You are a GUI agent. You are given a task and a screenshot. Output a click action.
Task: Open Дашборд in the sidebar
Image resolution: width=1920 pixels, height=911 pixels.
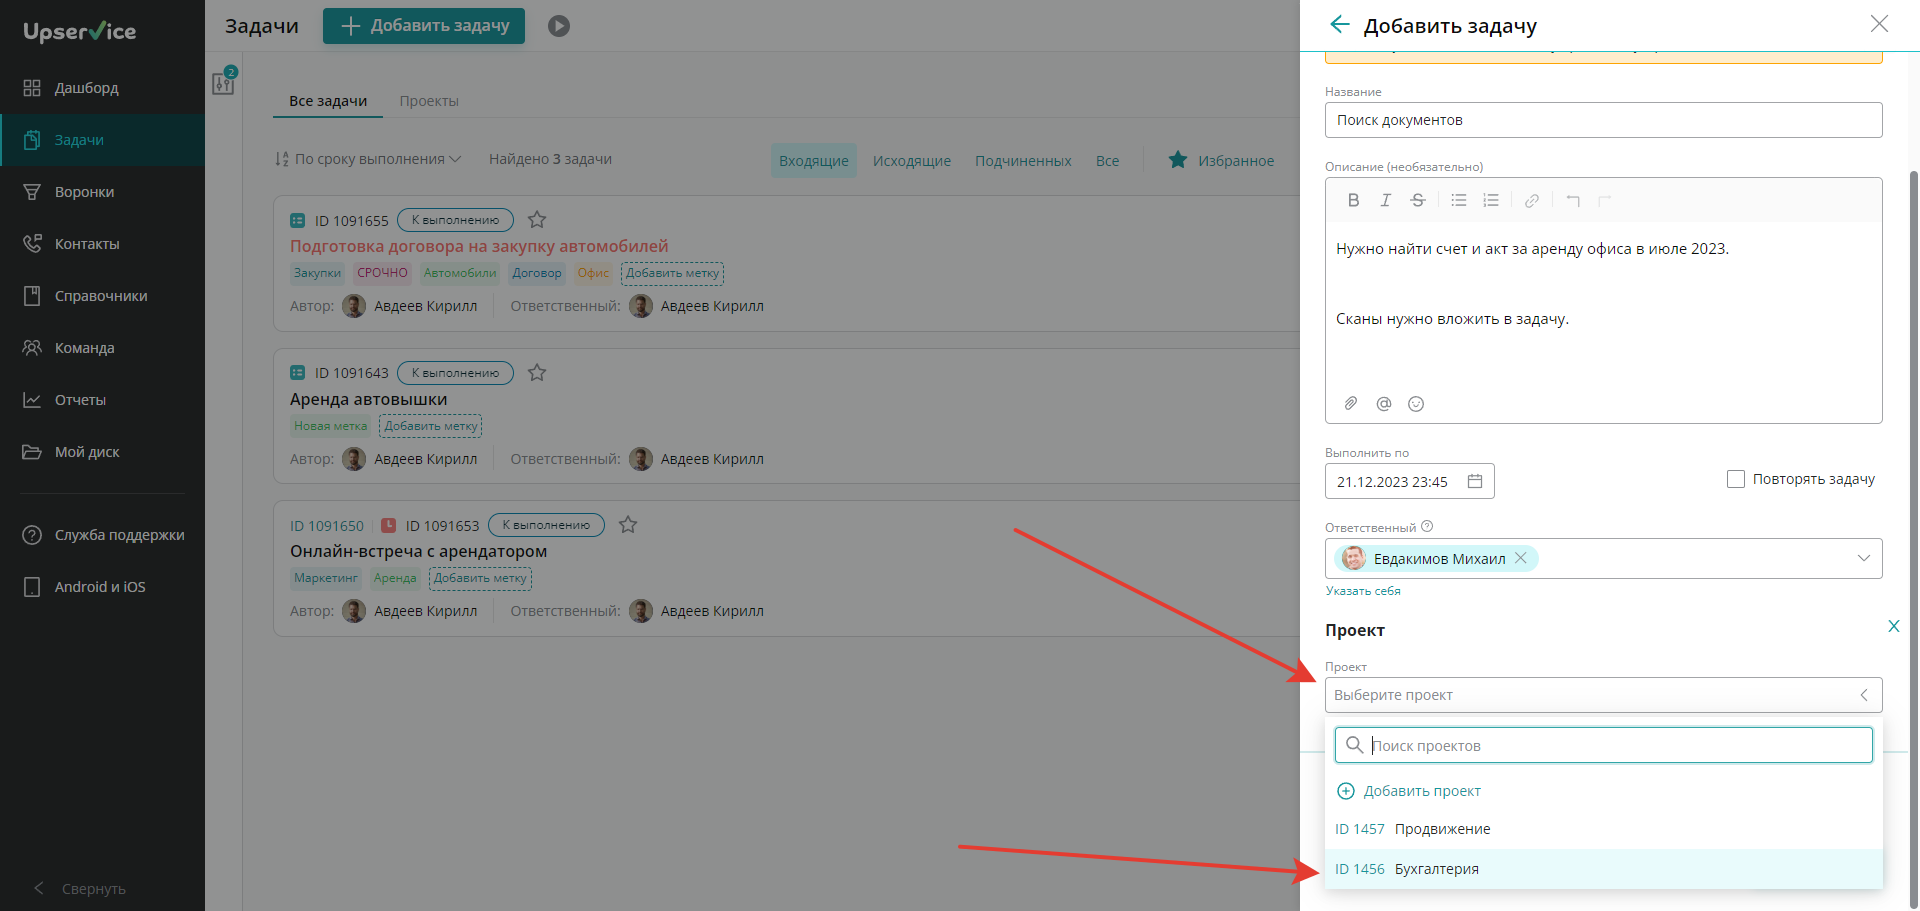tap(102, 88)
